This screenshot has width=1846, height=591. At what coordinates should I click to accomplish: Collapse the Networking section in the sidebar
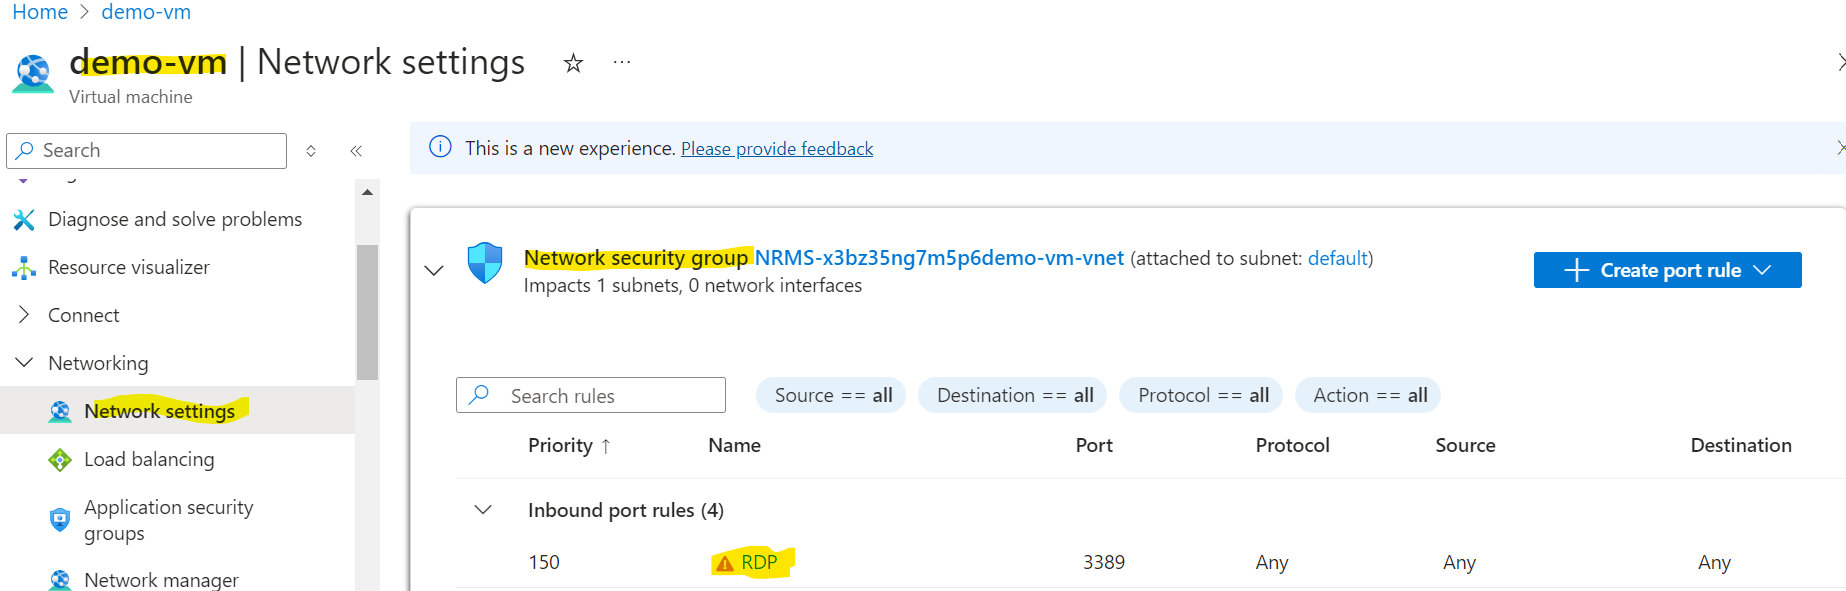24,362
